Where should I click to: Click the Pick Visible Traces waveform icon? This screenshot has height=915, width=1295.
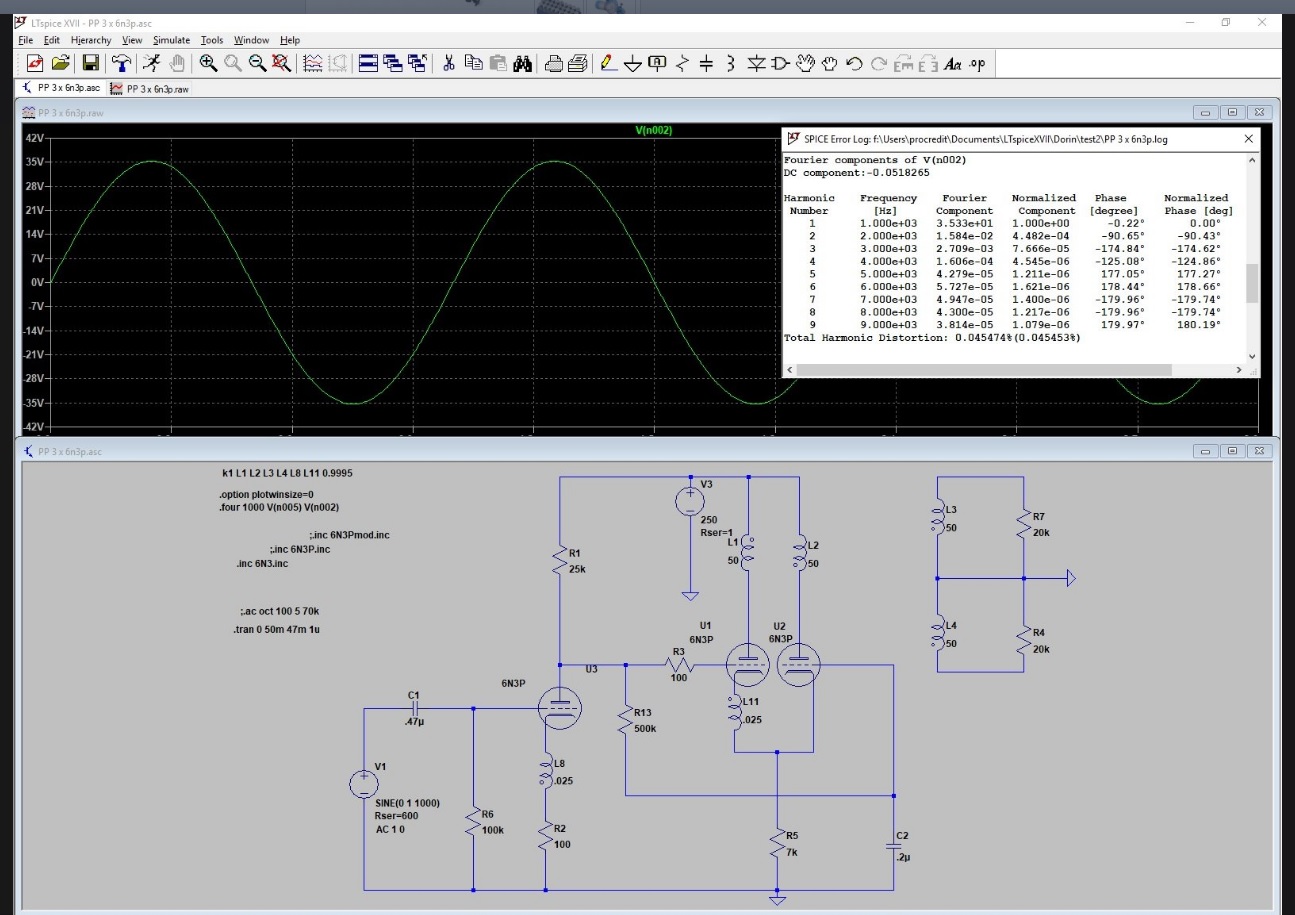[x=313, y=64]
